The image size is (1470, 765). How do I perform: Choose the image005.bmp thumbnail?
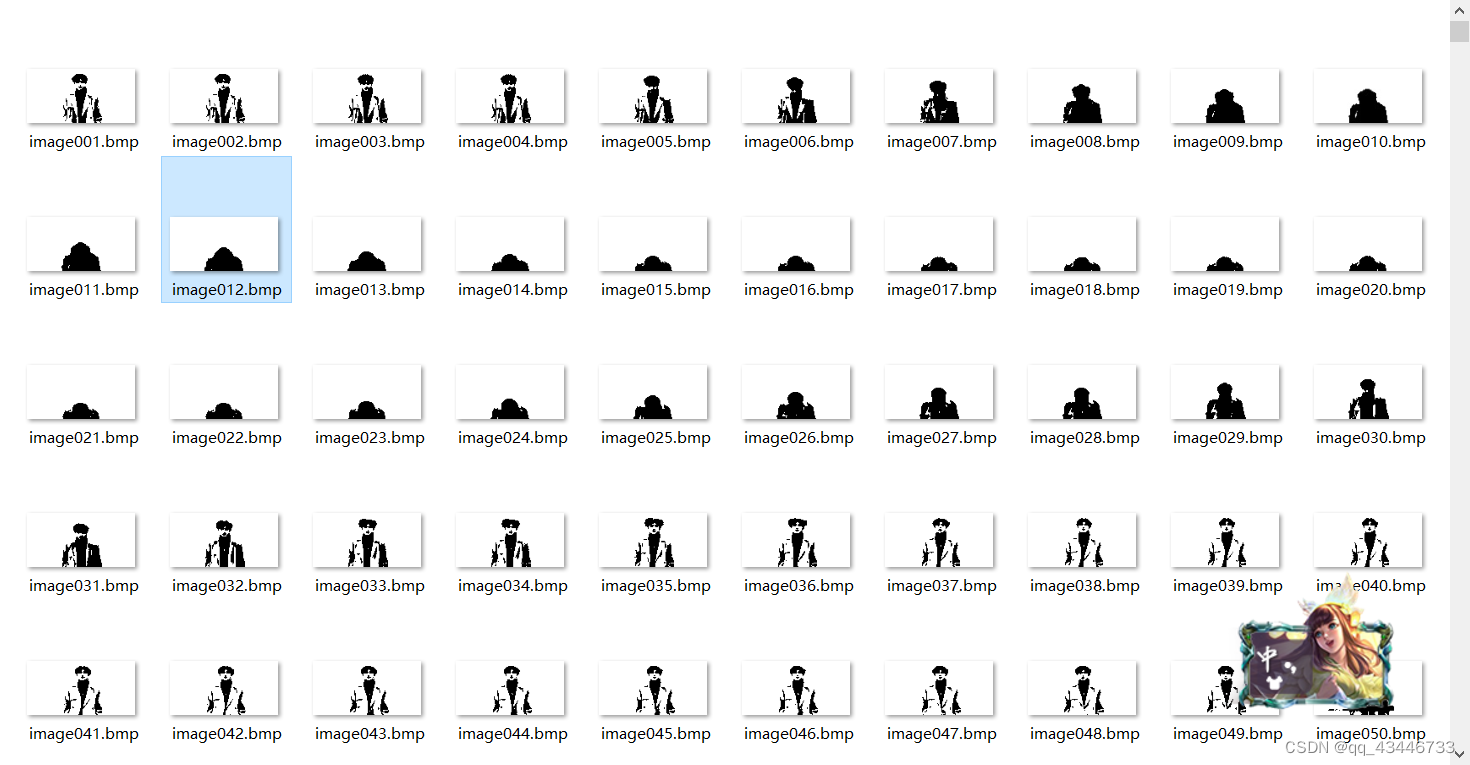[x=653, y=96]
